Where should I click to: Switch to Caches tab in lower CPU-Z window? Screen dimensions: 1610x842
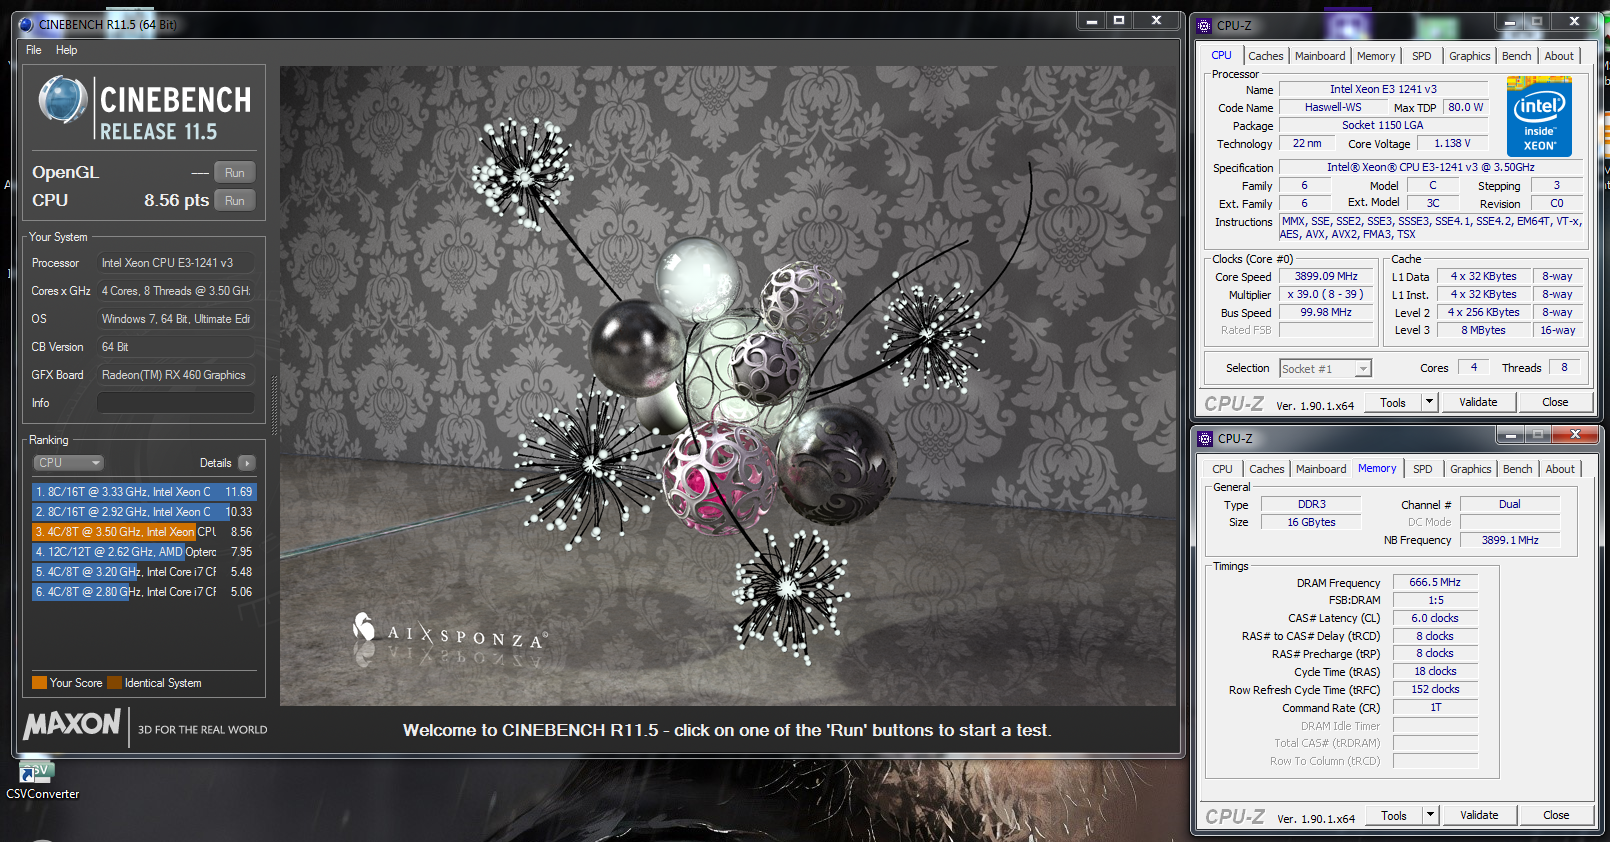point(1267,469)
